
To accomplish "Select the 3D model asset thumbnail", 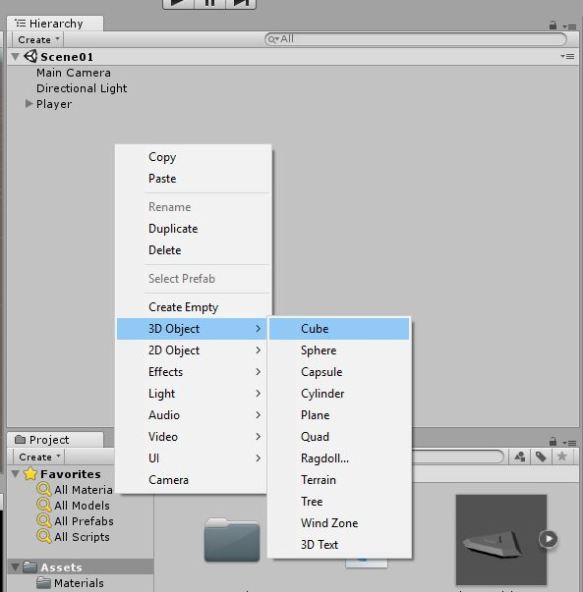I will 501,540.
